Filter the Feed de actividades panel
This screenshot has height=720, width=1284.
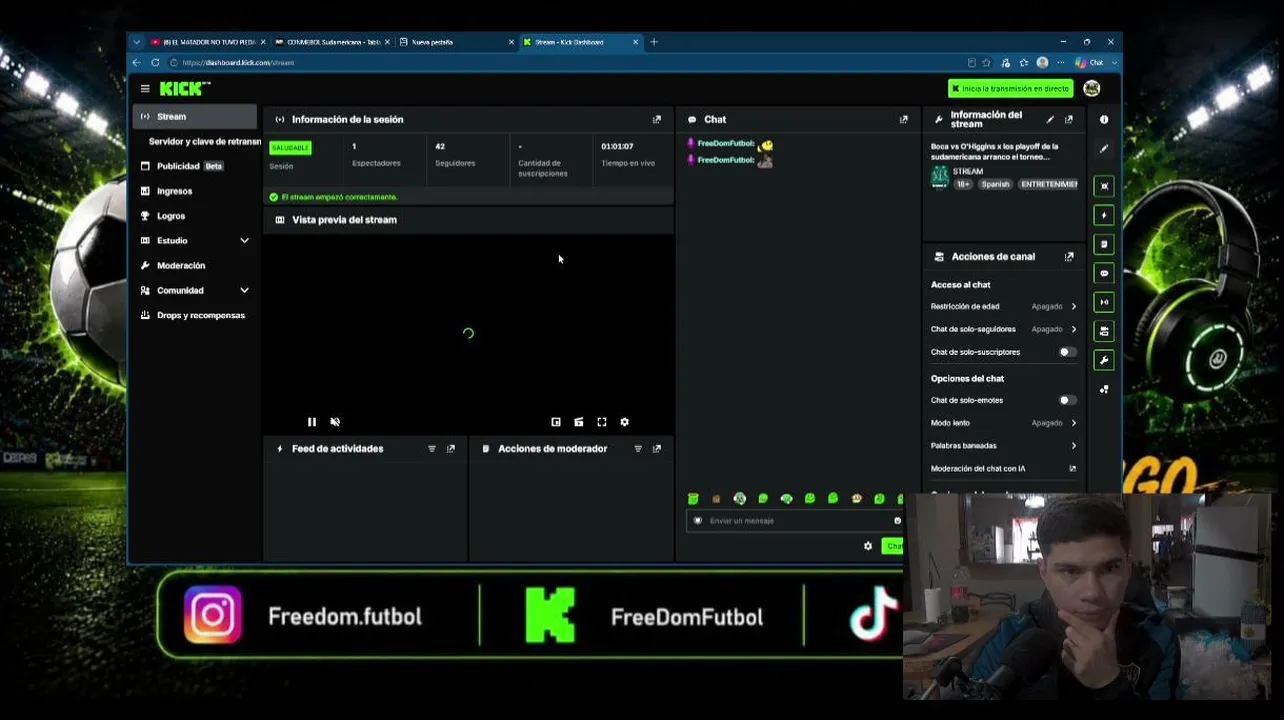[432, 449]
